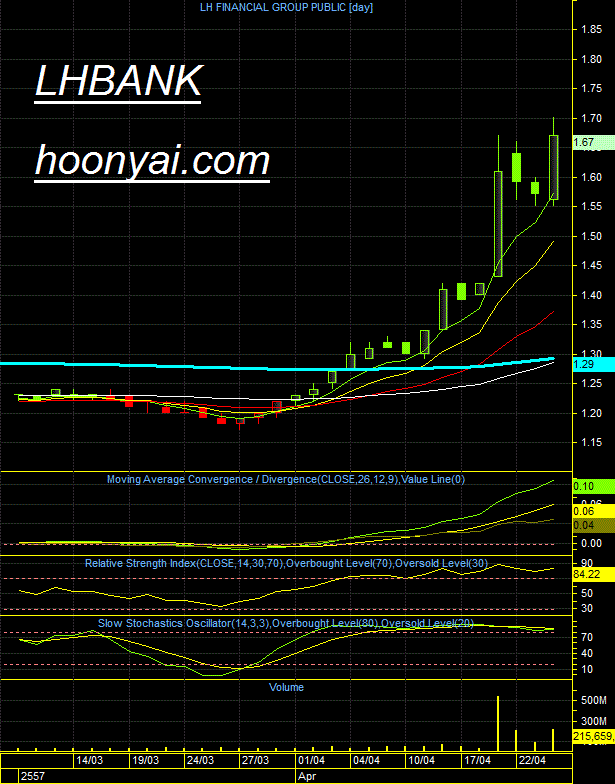Select the Relative Strength Index indicator title

click(286, 564)
